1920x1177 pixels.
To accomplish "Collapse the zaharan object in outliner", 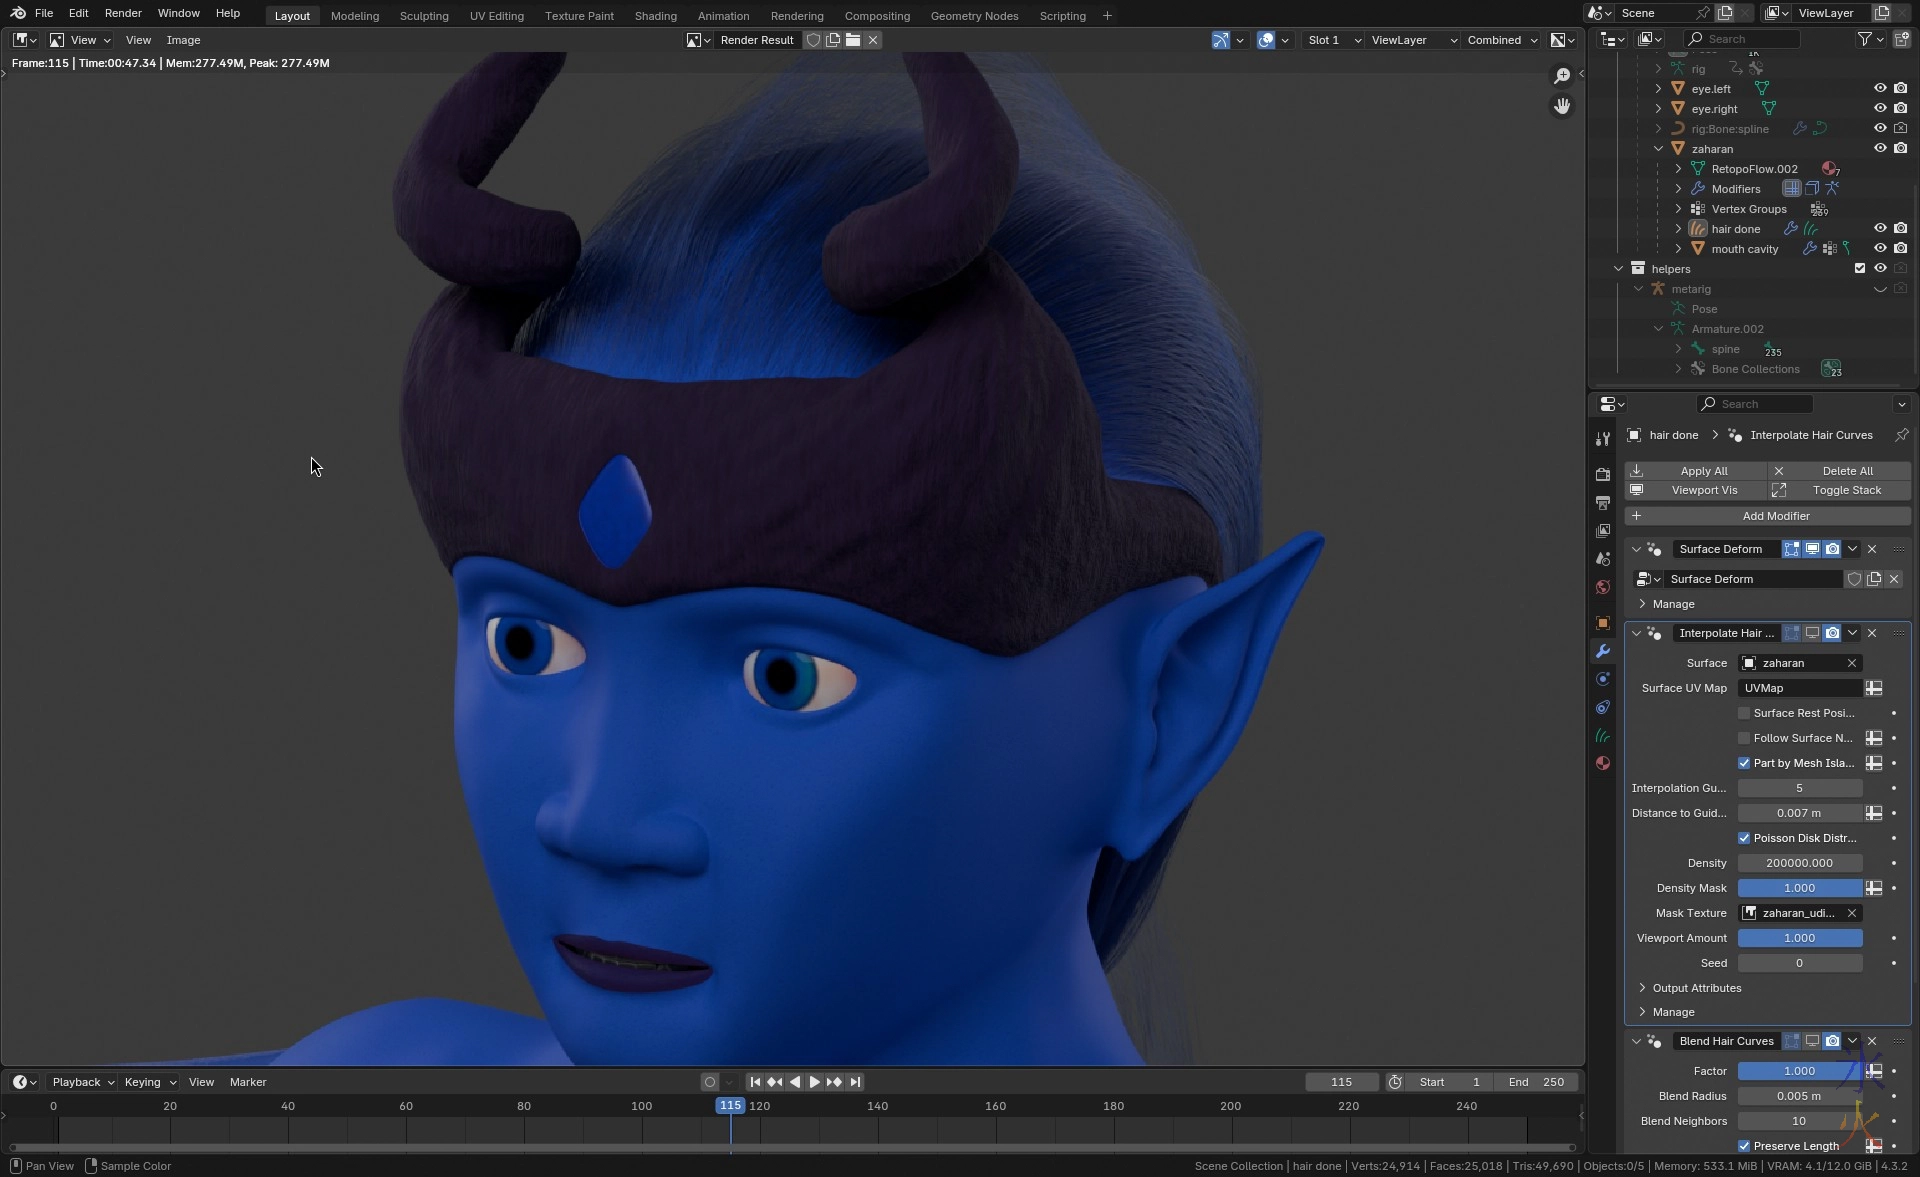I will click(x=1659, y=149).
